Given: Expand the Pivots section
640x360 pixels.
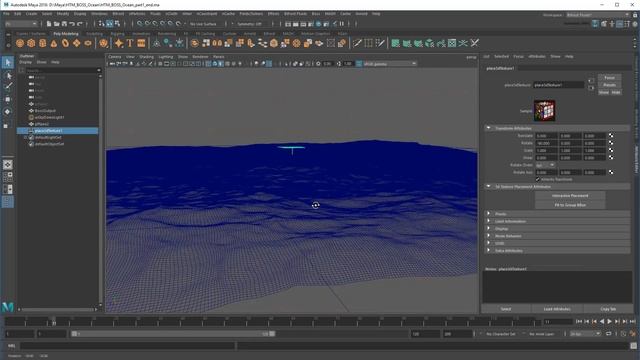Looking at the screenshot, I should (489, 214).
